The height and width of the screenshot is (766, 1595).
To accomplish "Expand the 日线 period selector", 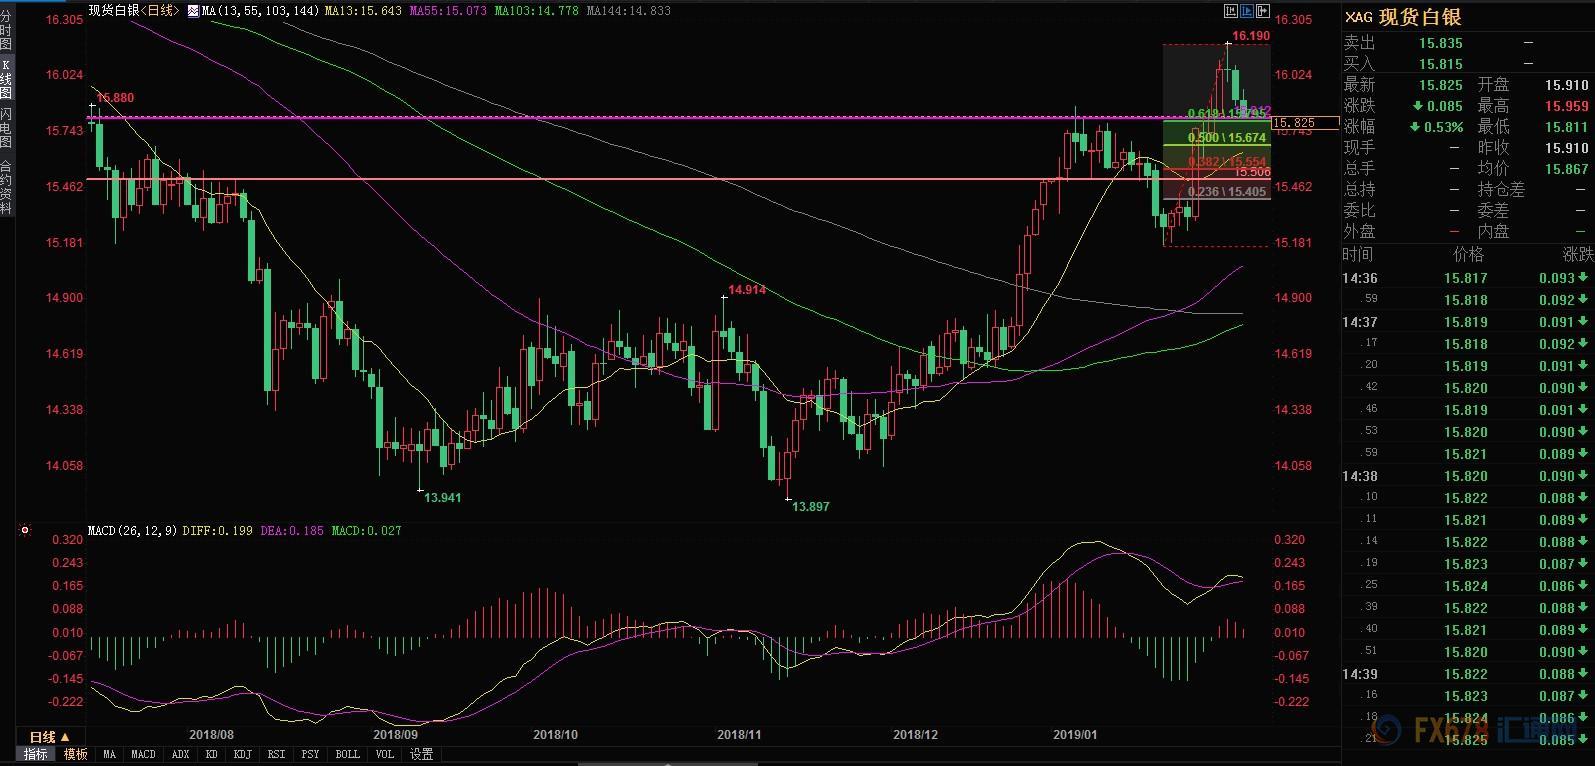I will tap(49, 737).
